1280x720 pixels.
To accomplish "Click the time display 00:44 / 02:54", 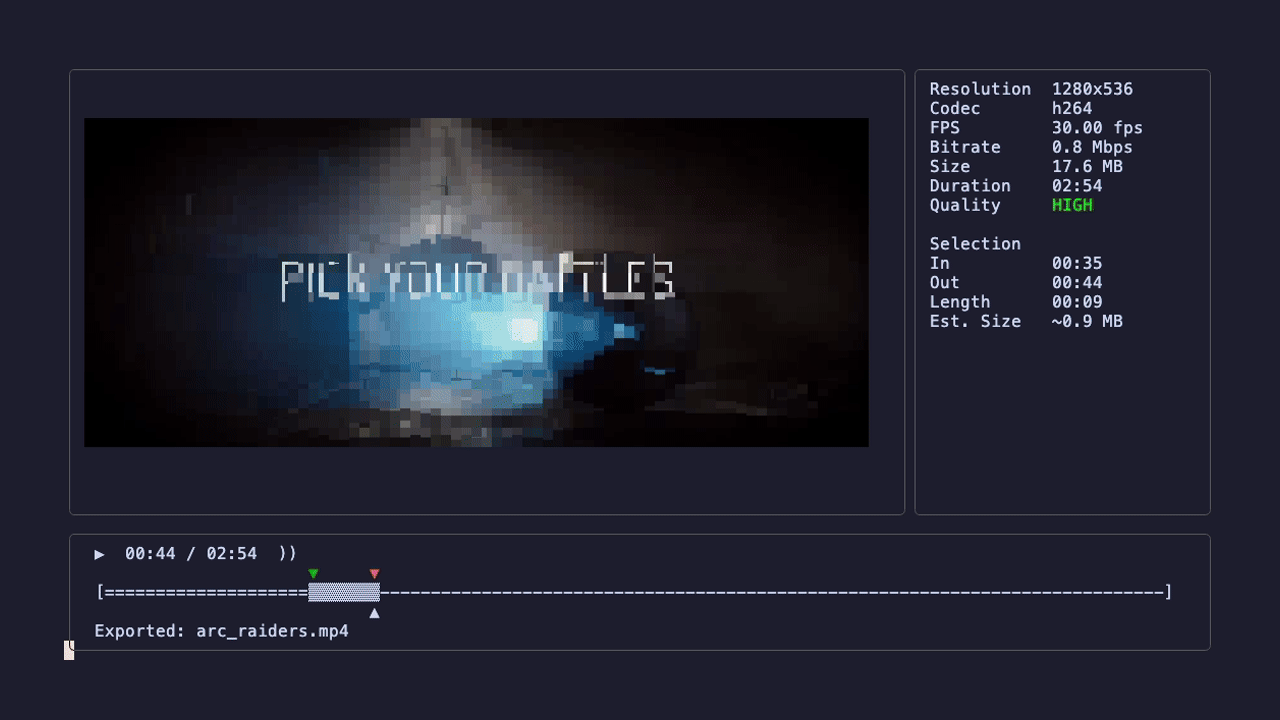I will tap(192, 553).
